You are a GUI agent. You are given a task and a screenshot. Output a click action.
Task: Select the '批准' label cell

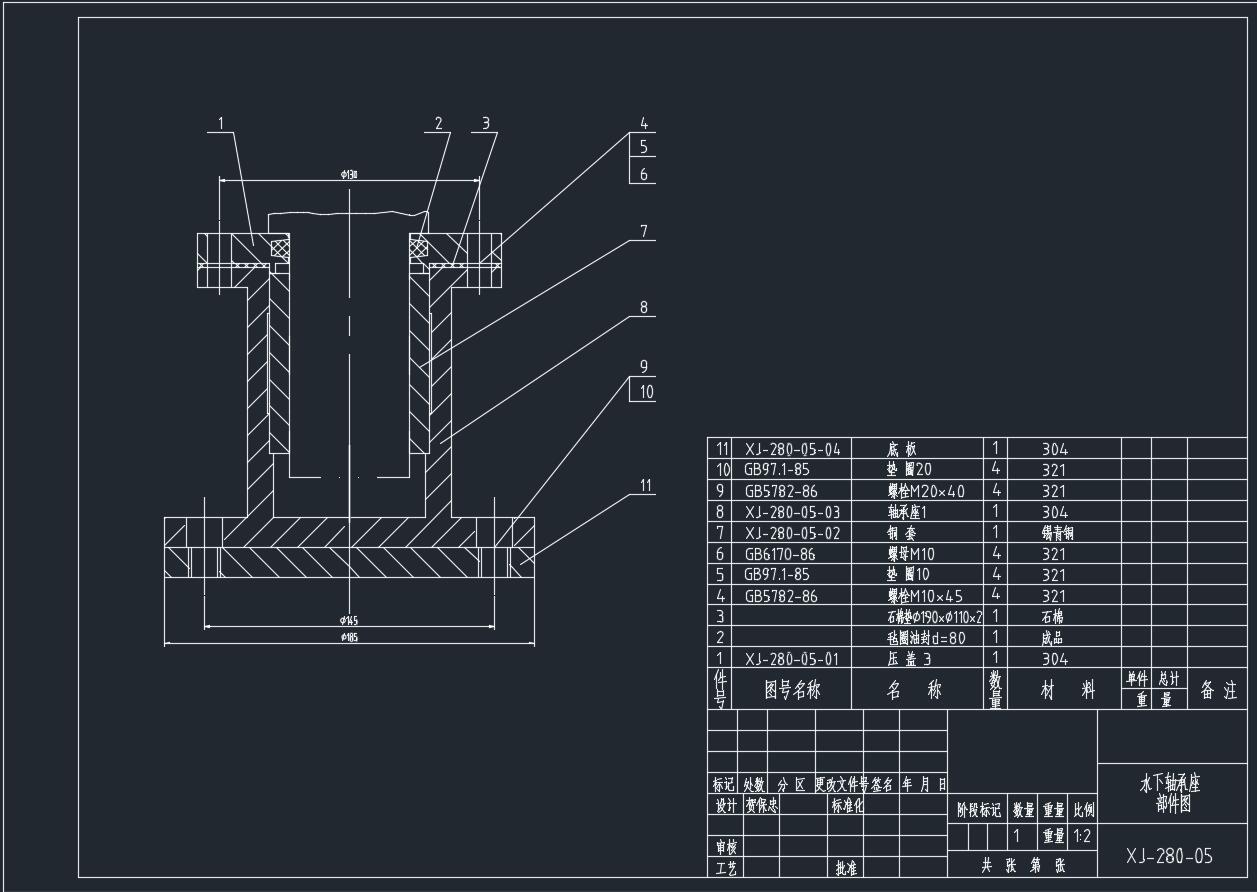(846, 868)
